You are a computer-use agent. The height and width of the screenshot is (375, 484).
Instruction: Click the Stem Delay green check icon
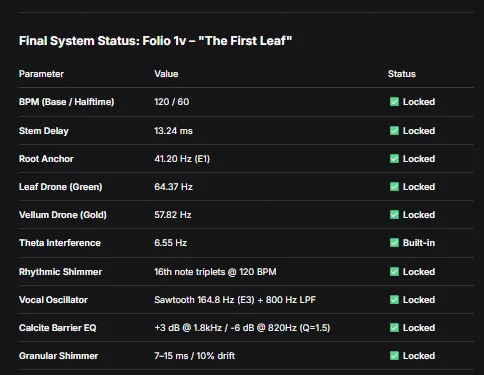coord(394,131)
